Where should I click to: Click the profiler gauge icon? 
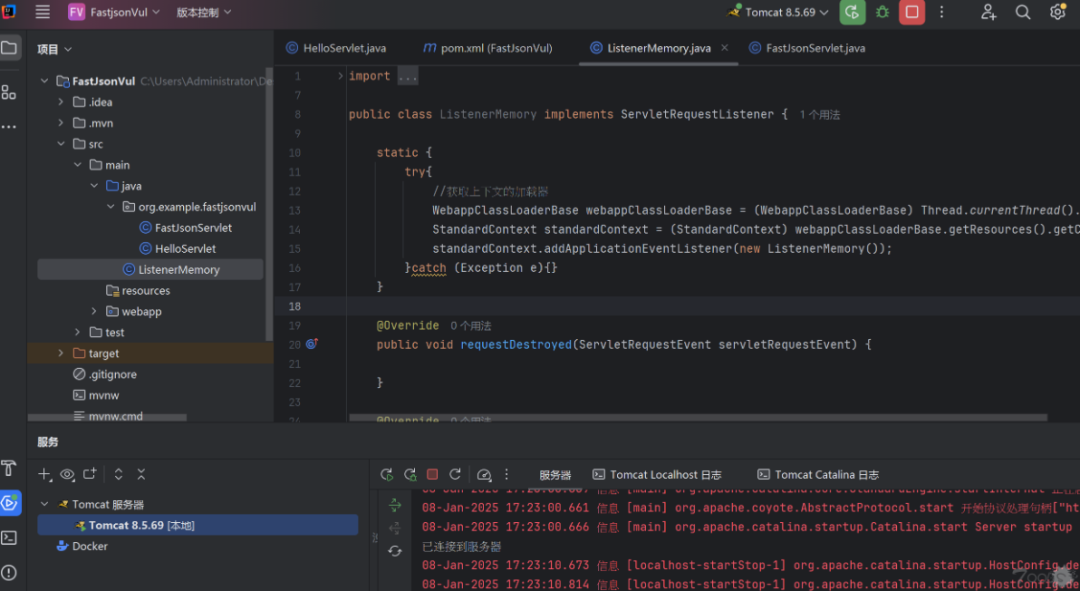tap(484, 475)
